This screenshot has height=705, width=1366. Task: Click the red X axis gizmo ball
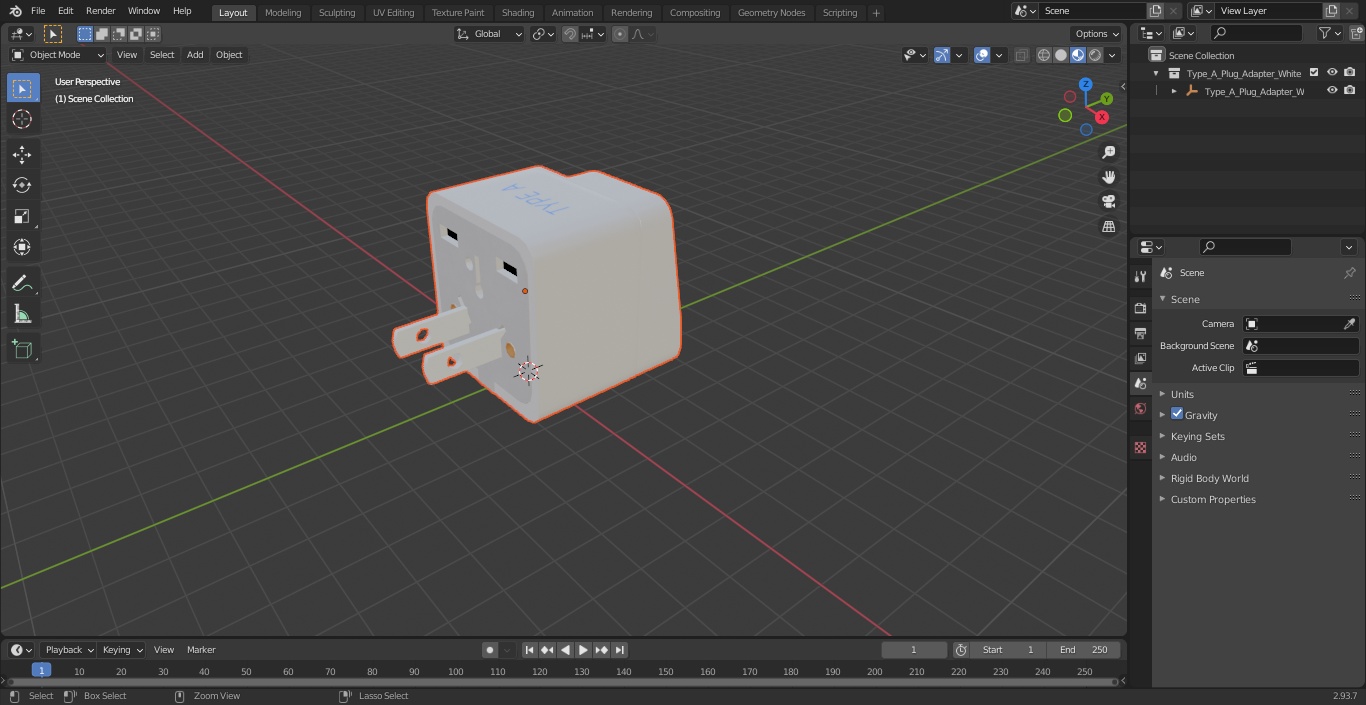point(1102,117)
